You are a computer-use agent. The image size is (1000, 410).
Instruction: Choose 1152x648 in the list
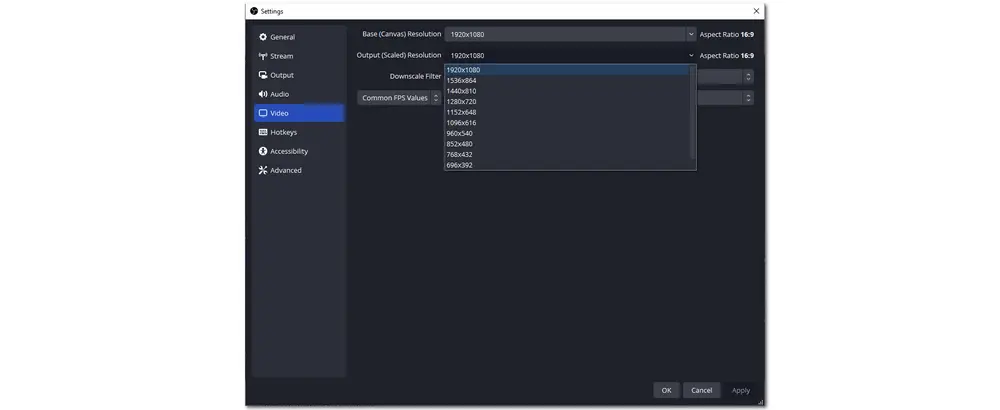coord(567,112)
